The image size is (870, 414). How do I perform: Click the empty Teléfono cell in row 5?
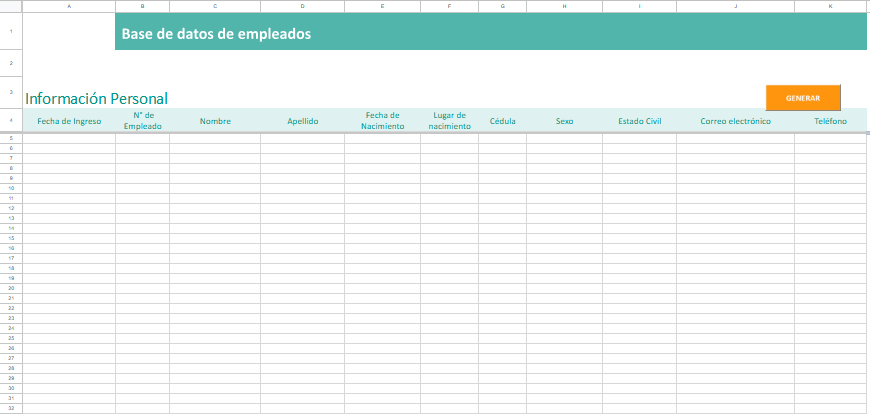pyautogui.click(x=831, y=138)
